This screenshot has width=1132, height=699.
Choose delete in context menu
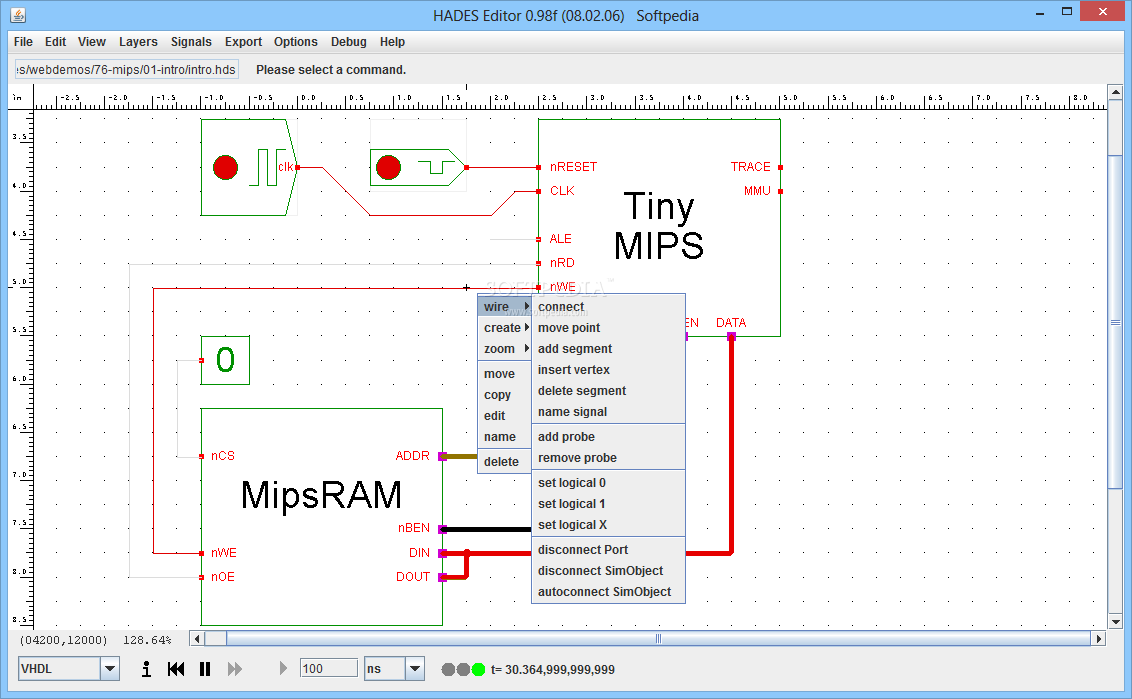coord(505,461)
